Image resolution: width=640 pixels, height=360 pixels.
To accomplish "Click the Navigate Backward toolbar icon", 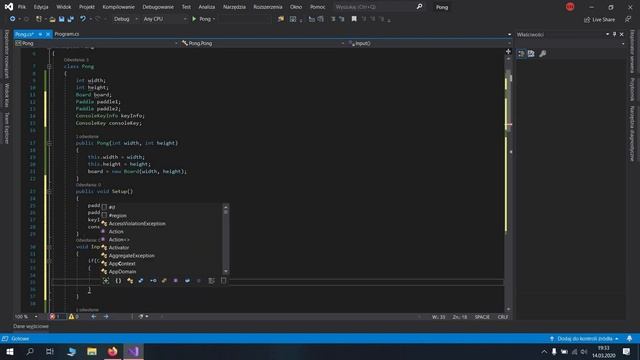I will click(x=13, y=19).
